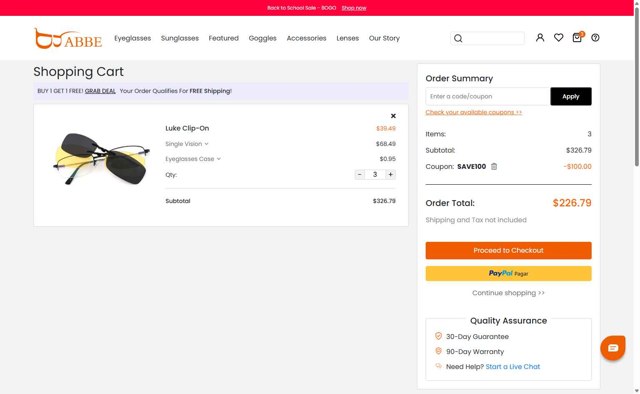Click Start a Live Chat link
This screenshot has width=640, height=394.
(513, 367)
